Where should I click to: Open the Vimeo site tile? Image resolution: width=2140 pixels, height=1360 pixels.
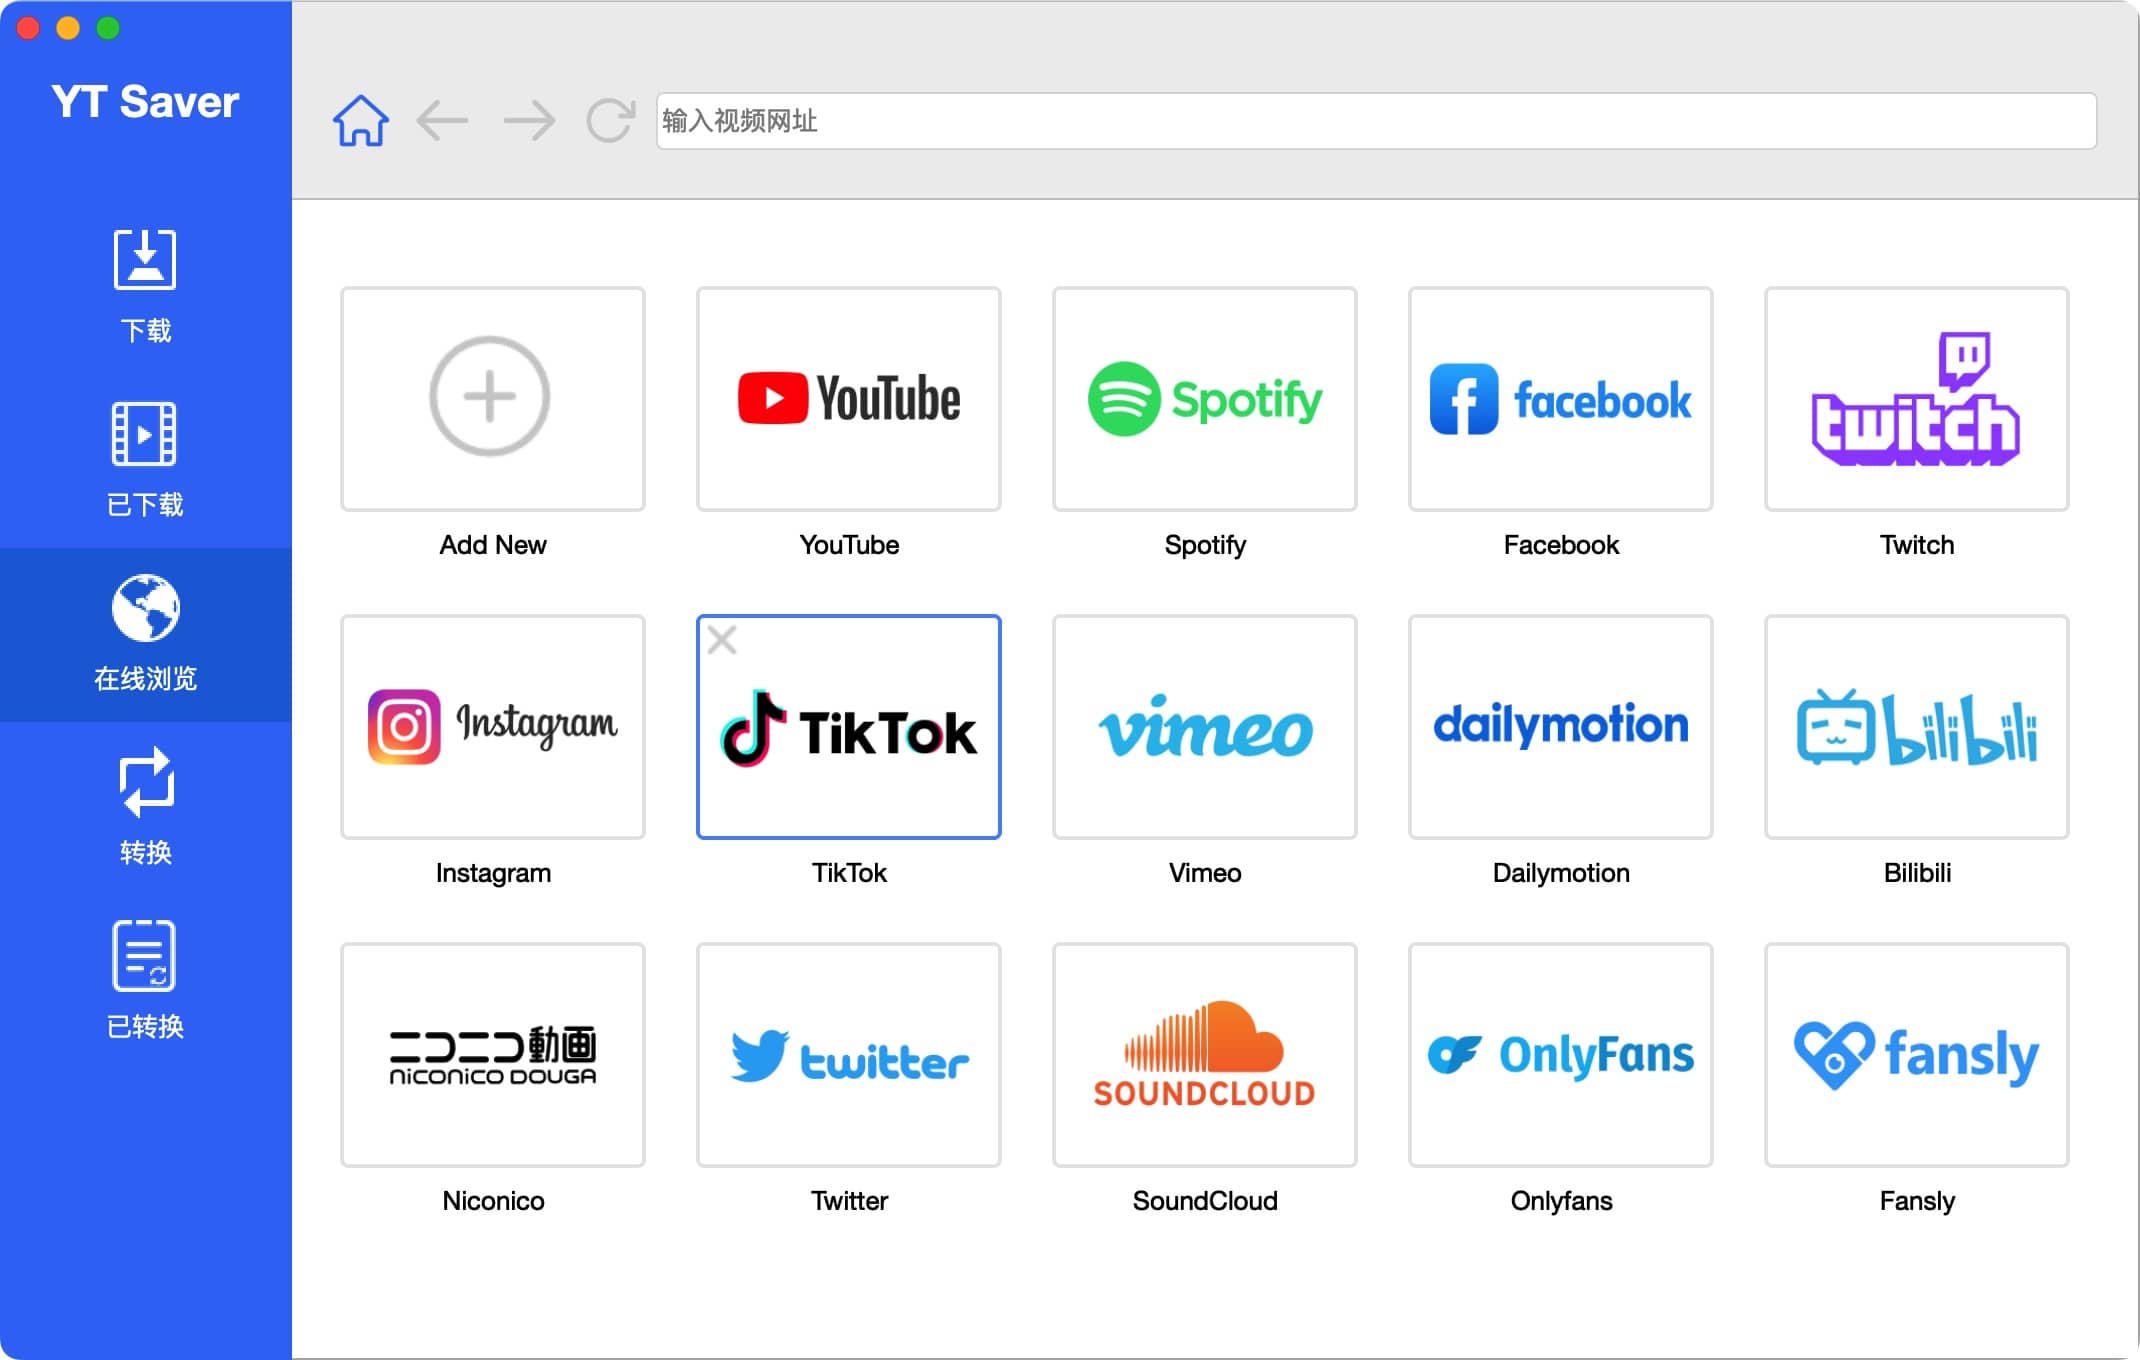[x=1205, y=727]
